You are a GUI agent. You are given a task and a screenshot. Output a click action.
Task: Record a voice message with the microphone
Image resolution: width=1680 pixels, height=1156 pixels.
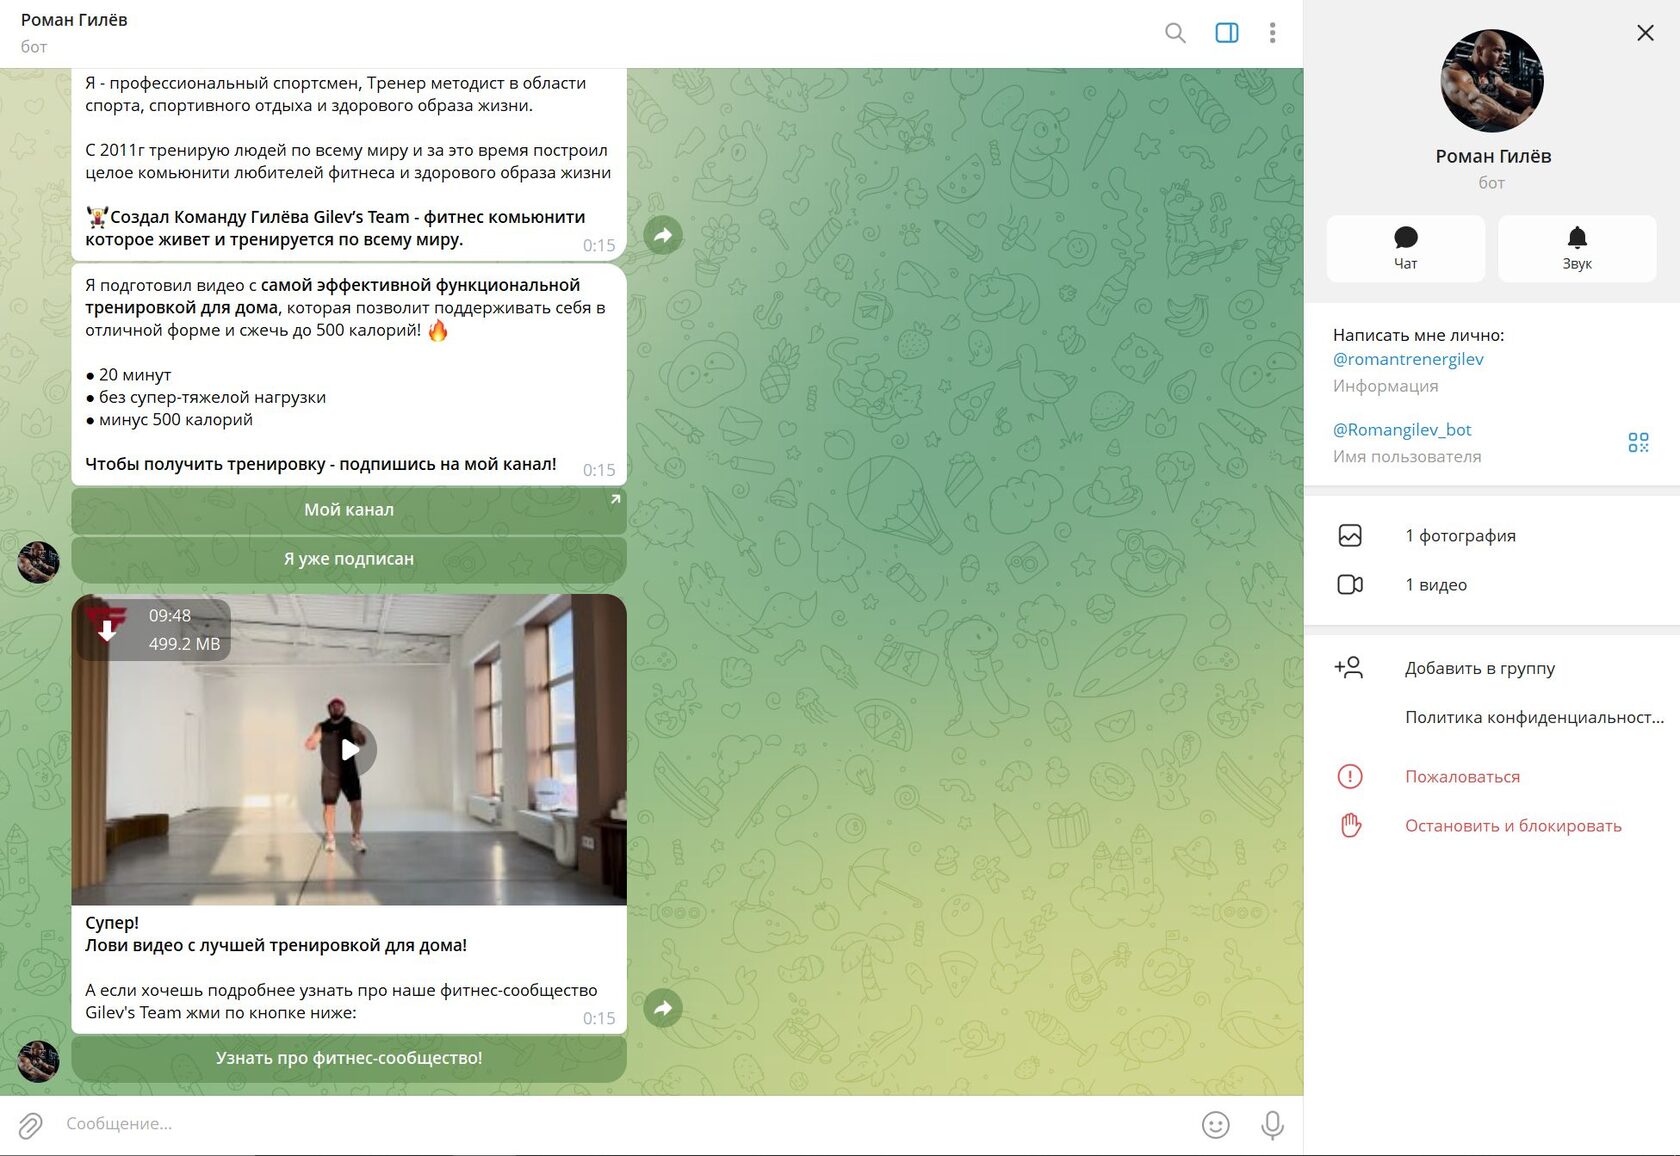click(x=1272, y=1125)
